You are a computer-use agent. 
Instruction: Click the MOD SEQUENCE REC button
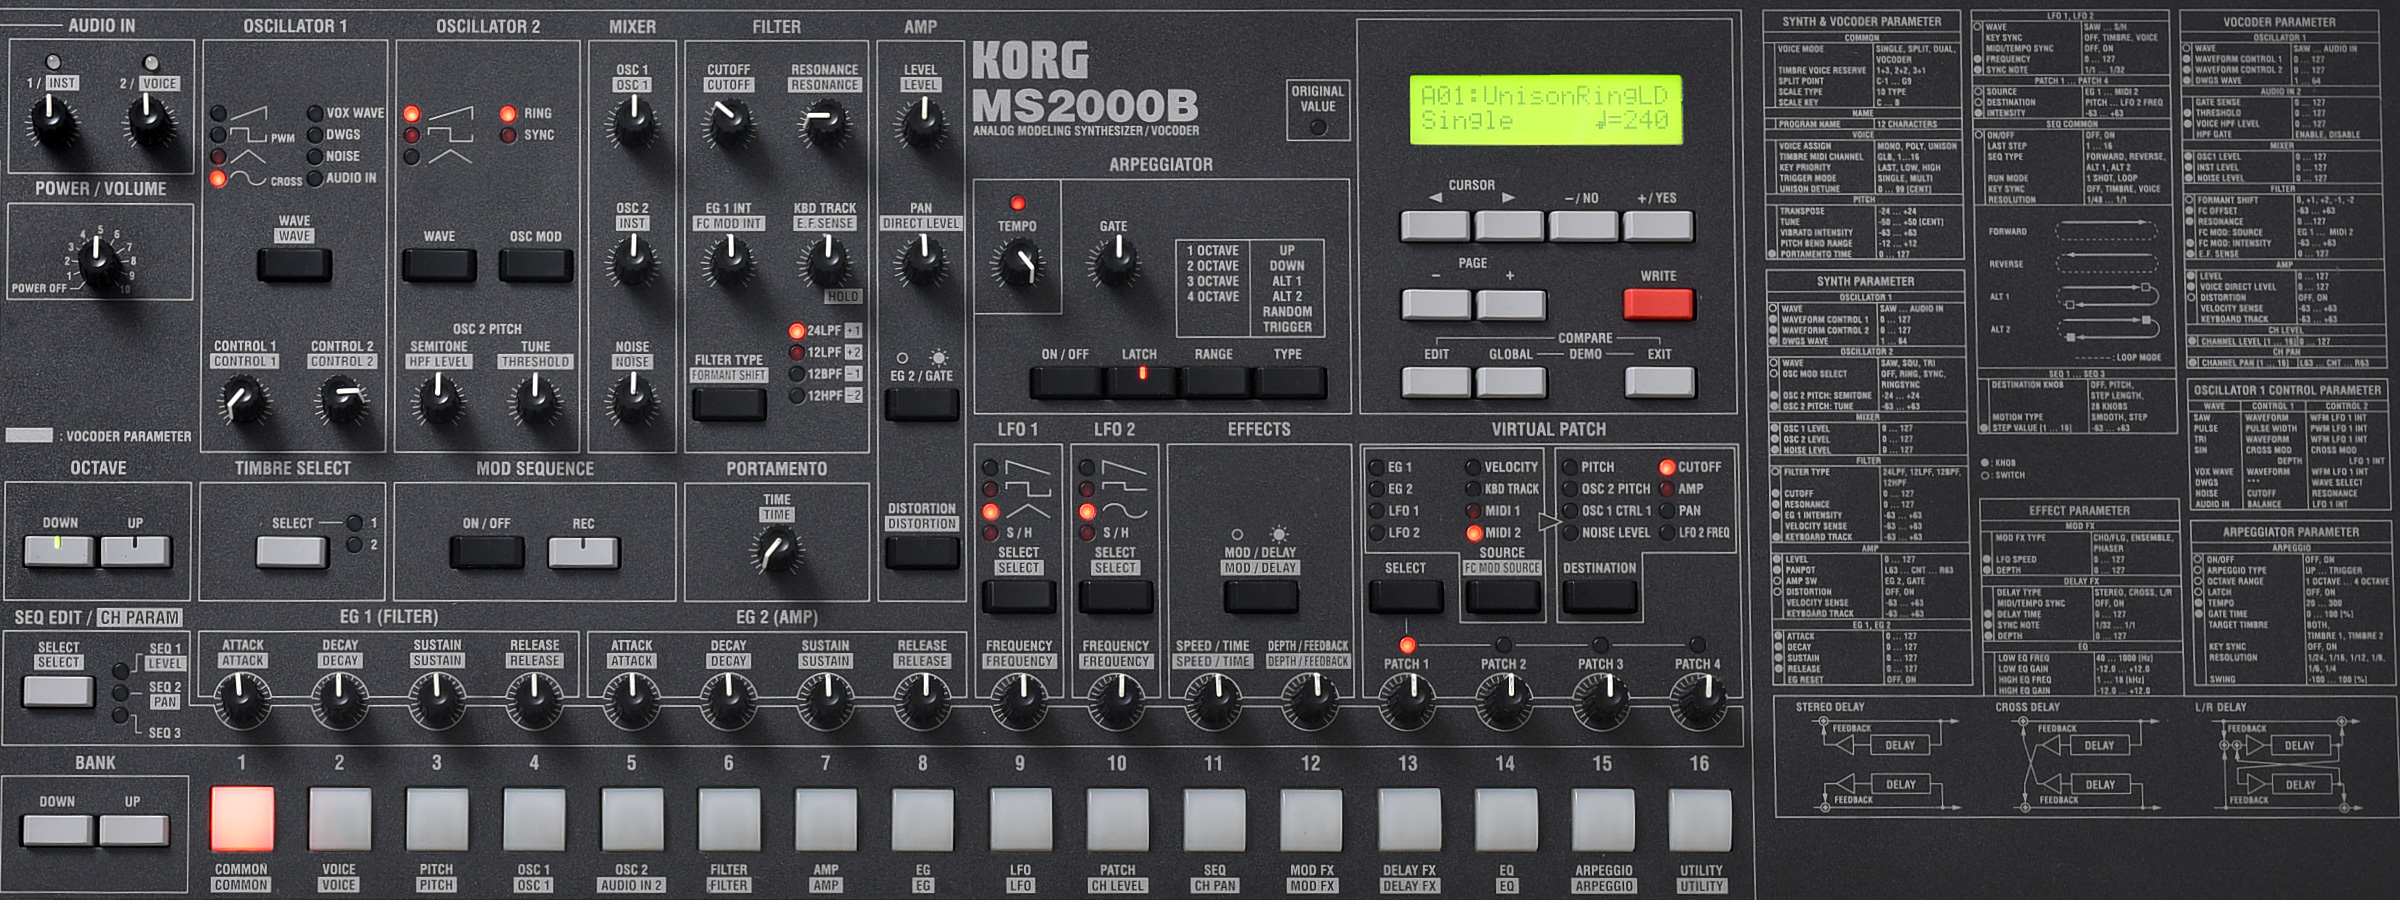[583, 551]
